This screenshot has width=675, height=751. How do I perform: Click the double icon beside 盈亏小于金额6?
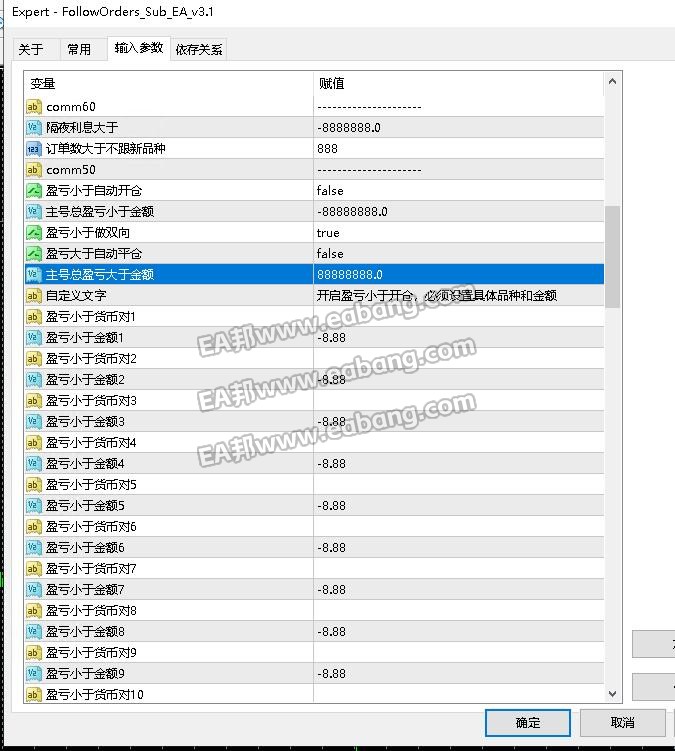point(34,548)
